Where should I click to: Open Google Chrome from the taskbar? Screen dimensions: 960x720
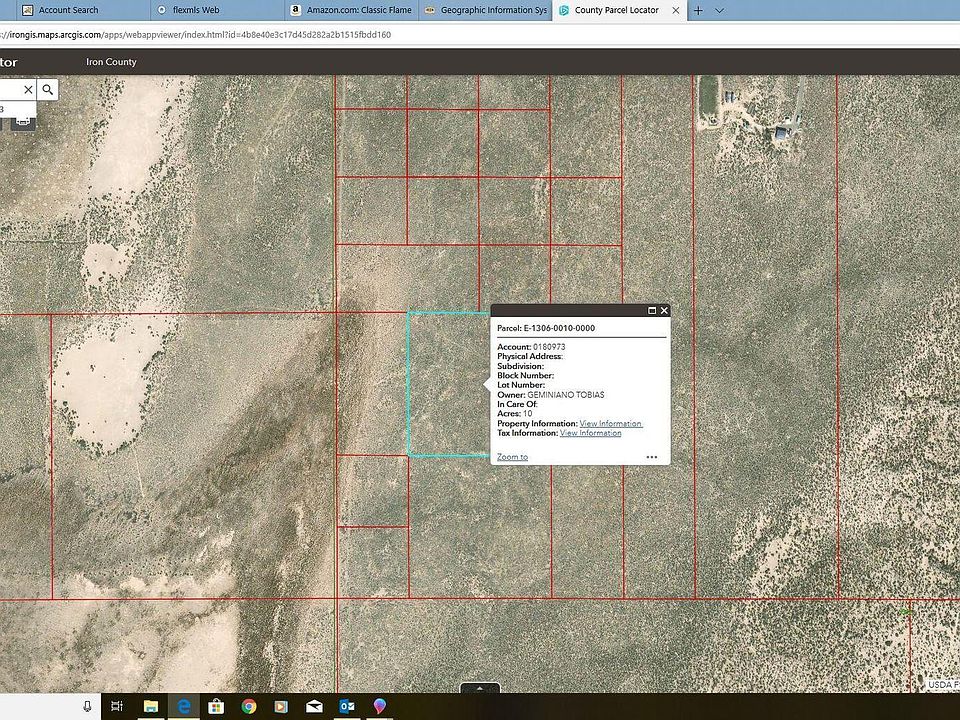click(x=249, y=707)
